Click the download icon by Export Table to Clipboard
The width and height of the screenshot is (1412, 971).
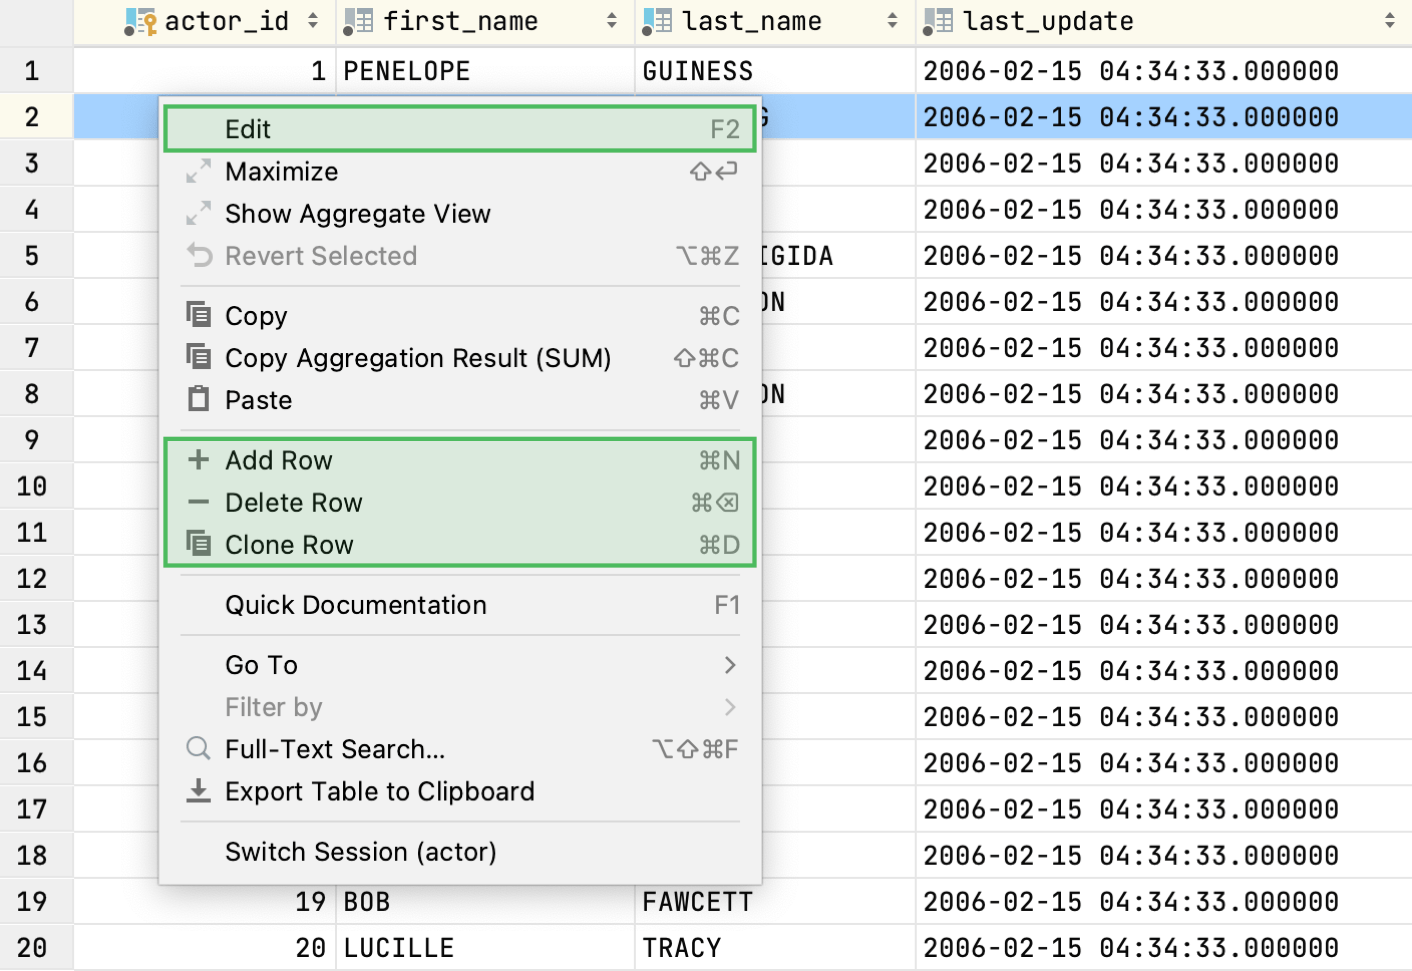click(197, 791)
